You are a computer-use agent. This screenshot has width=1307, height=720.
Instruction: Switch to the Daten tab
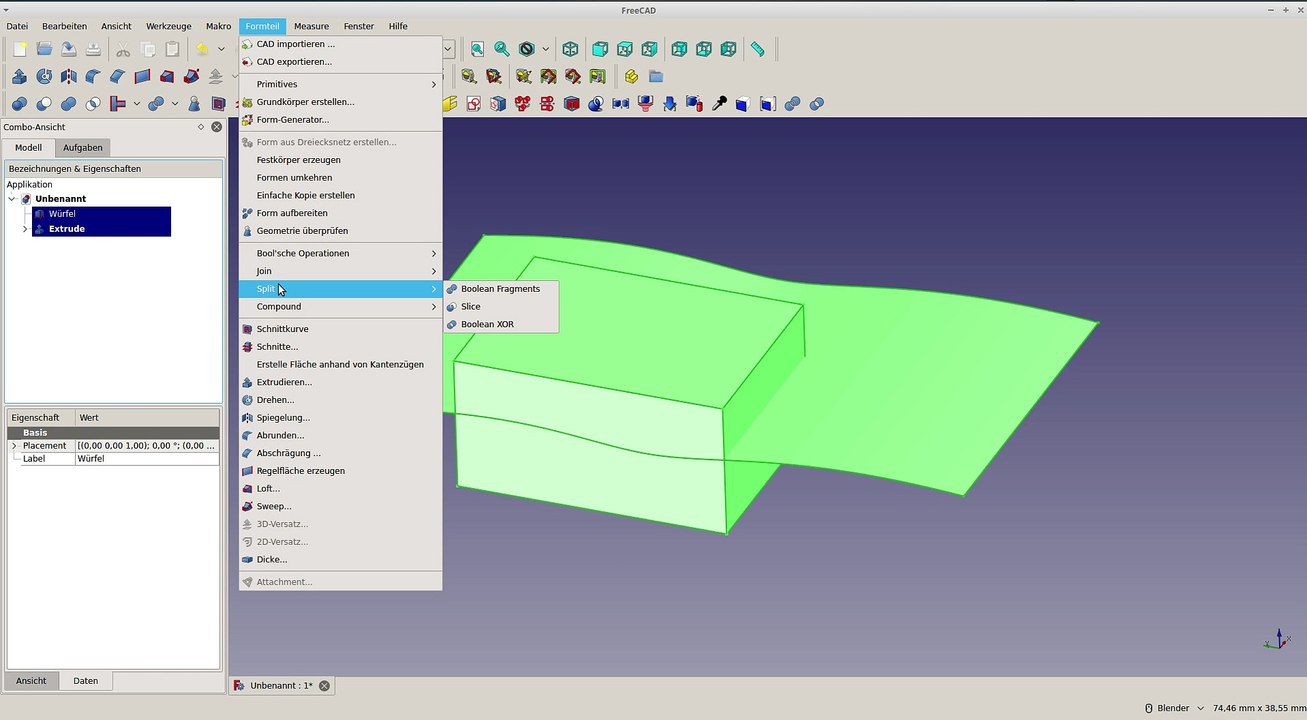coord(85,681)
